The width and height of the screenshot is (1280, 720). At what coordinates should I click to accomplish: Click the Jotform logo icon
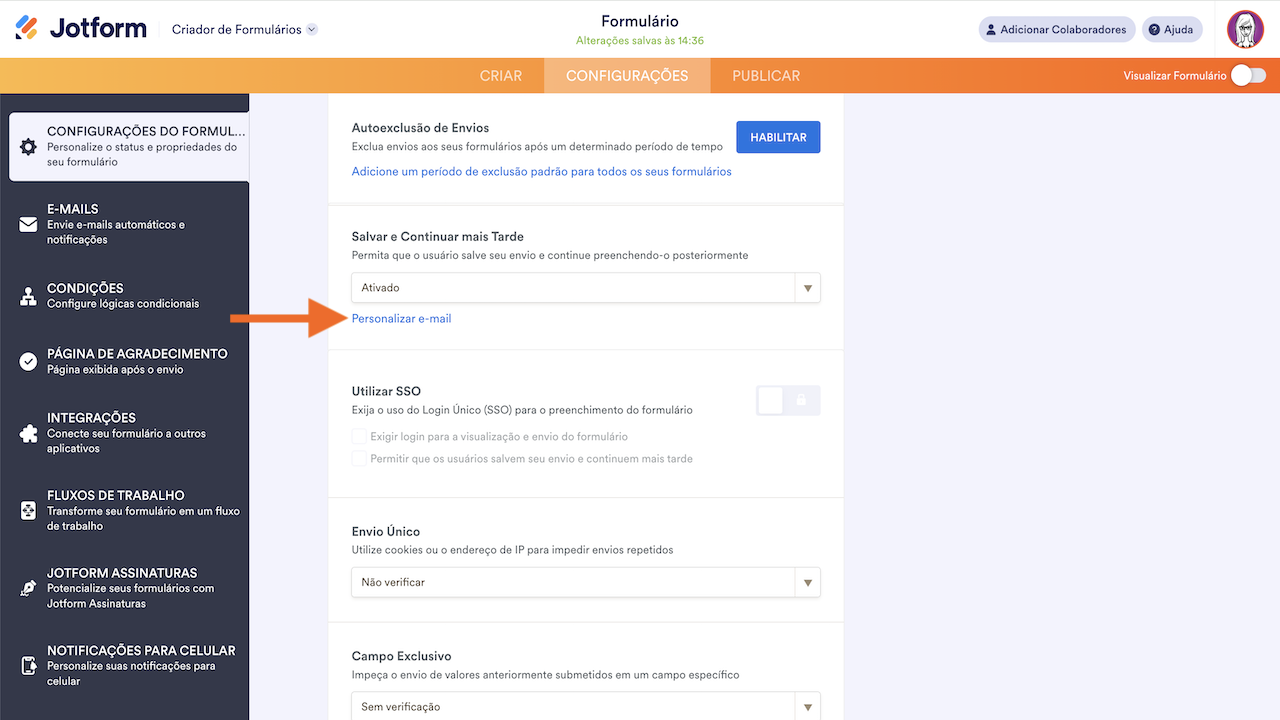(27, 28)
